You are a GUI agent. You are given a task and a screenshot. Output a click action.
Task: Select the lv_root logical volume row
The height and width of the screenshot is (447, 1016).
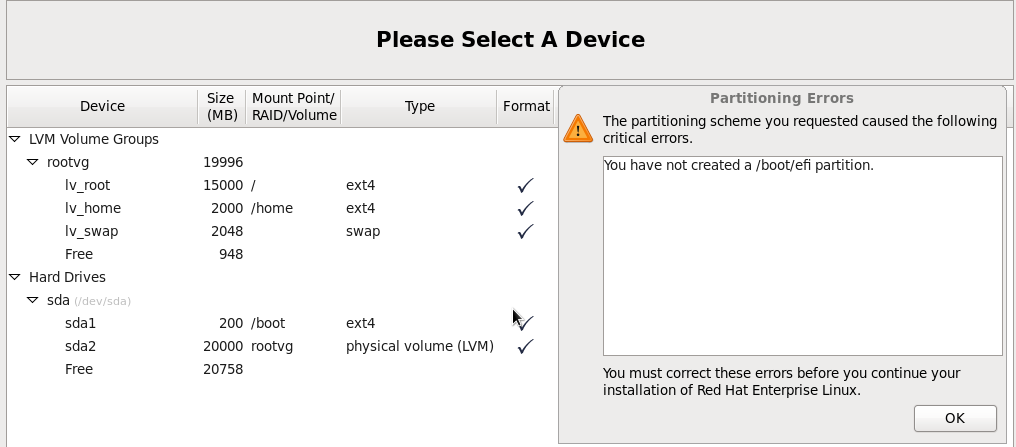click(x=281, y=185)
